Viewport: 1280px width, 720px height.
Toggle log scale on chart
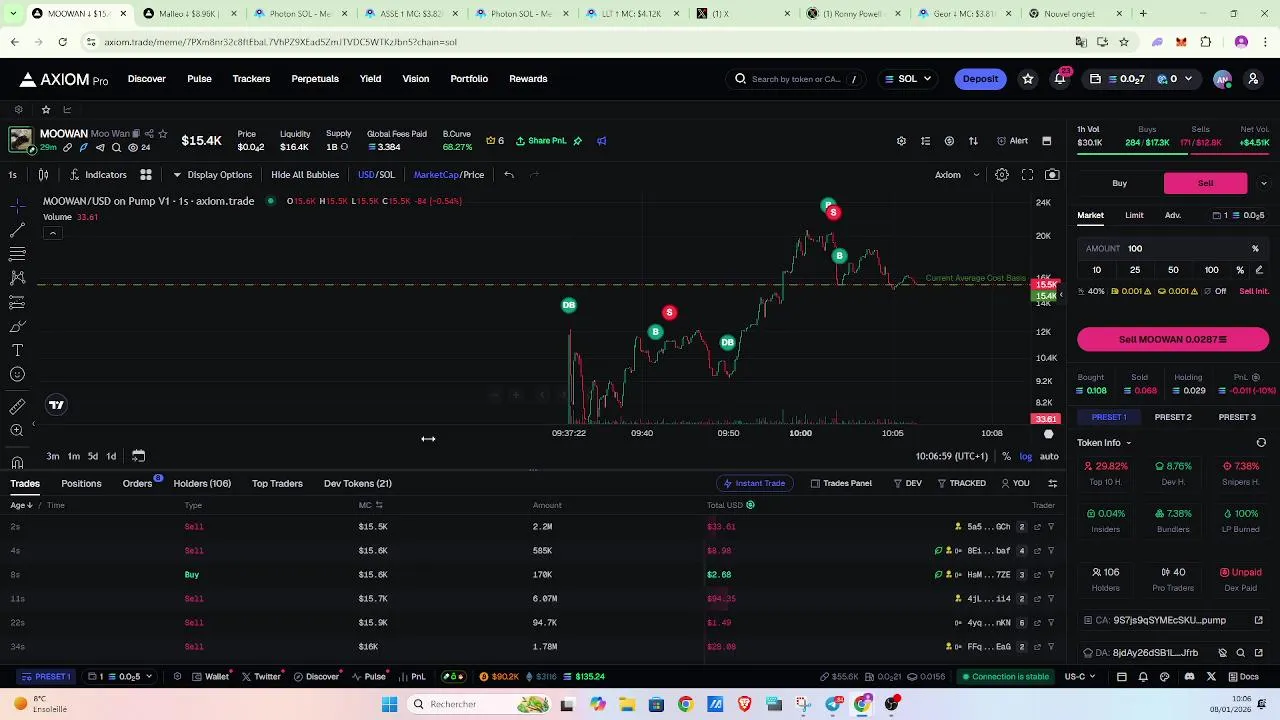pyautogui.click(x=1026, y=456)
